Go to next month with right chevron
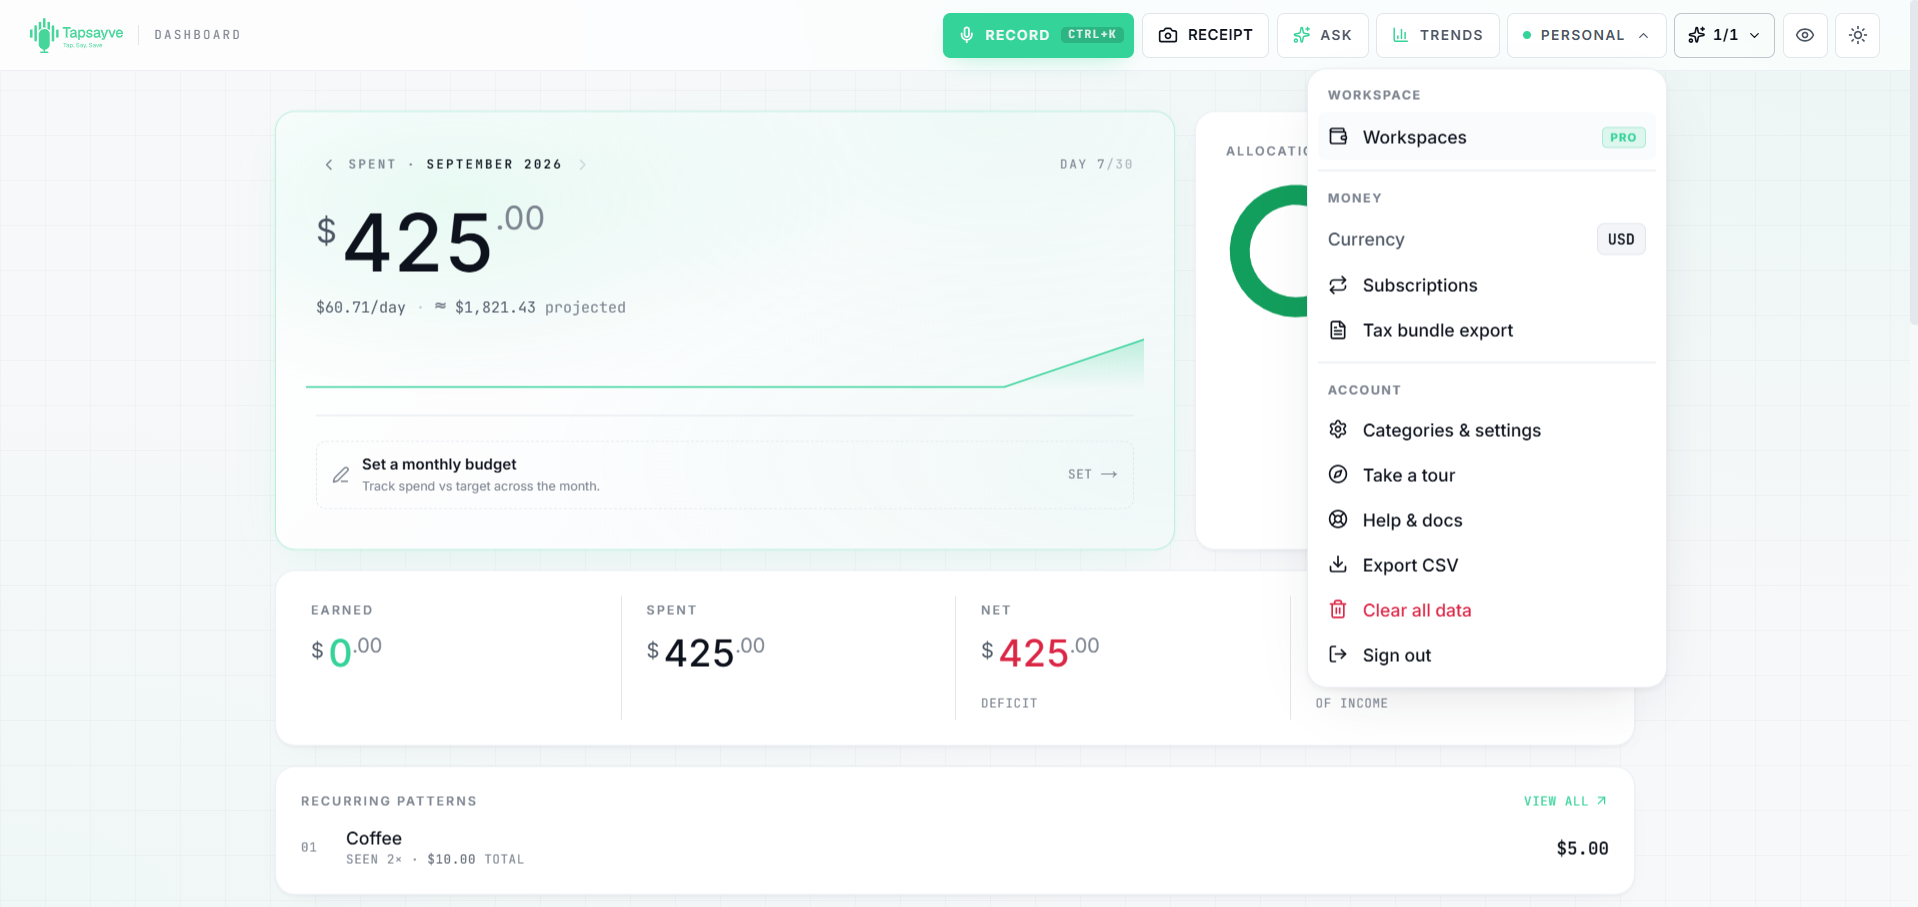The width and height of the screenshot is (1918, 907). pos(582,164)
